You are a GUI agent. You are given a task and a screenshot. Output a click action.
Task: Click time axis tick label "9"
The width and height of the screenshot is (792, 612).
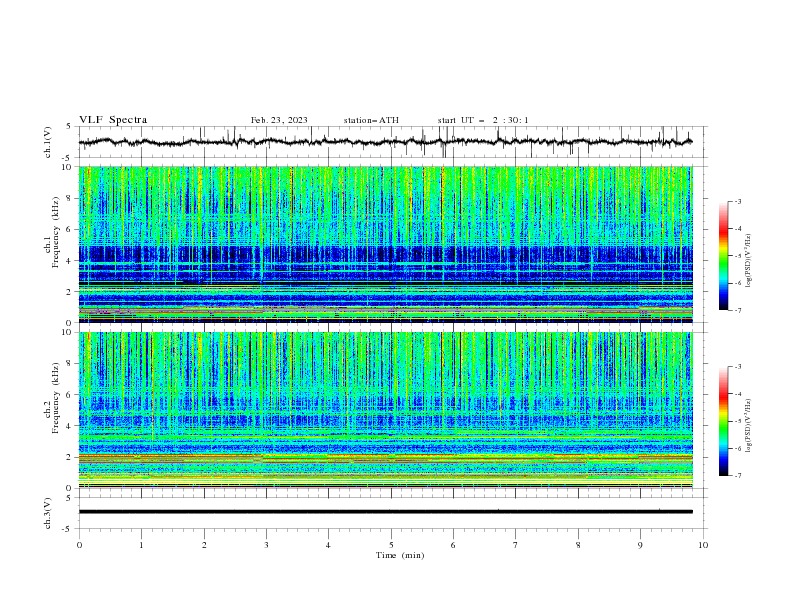point(640,545)
